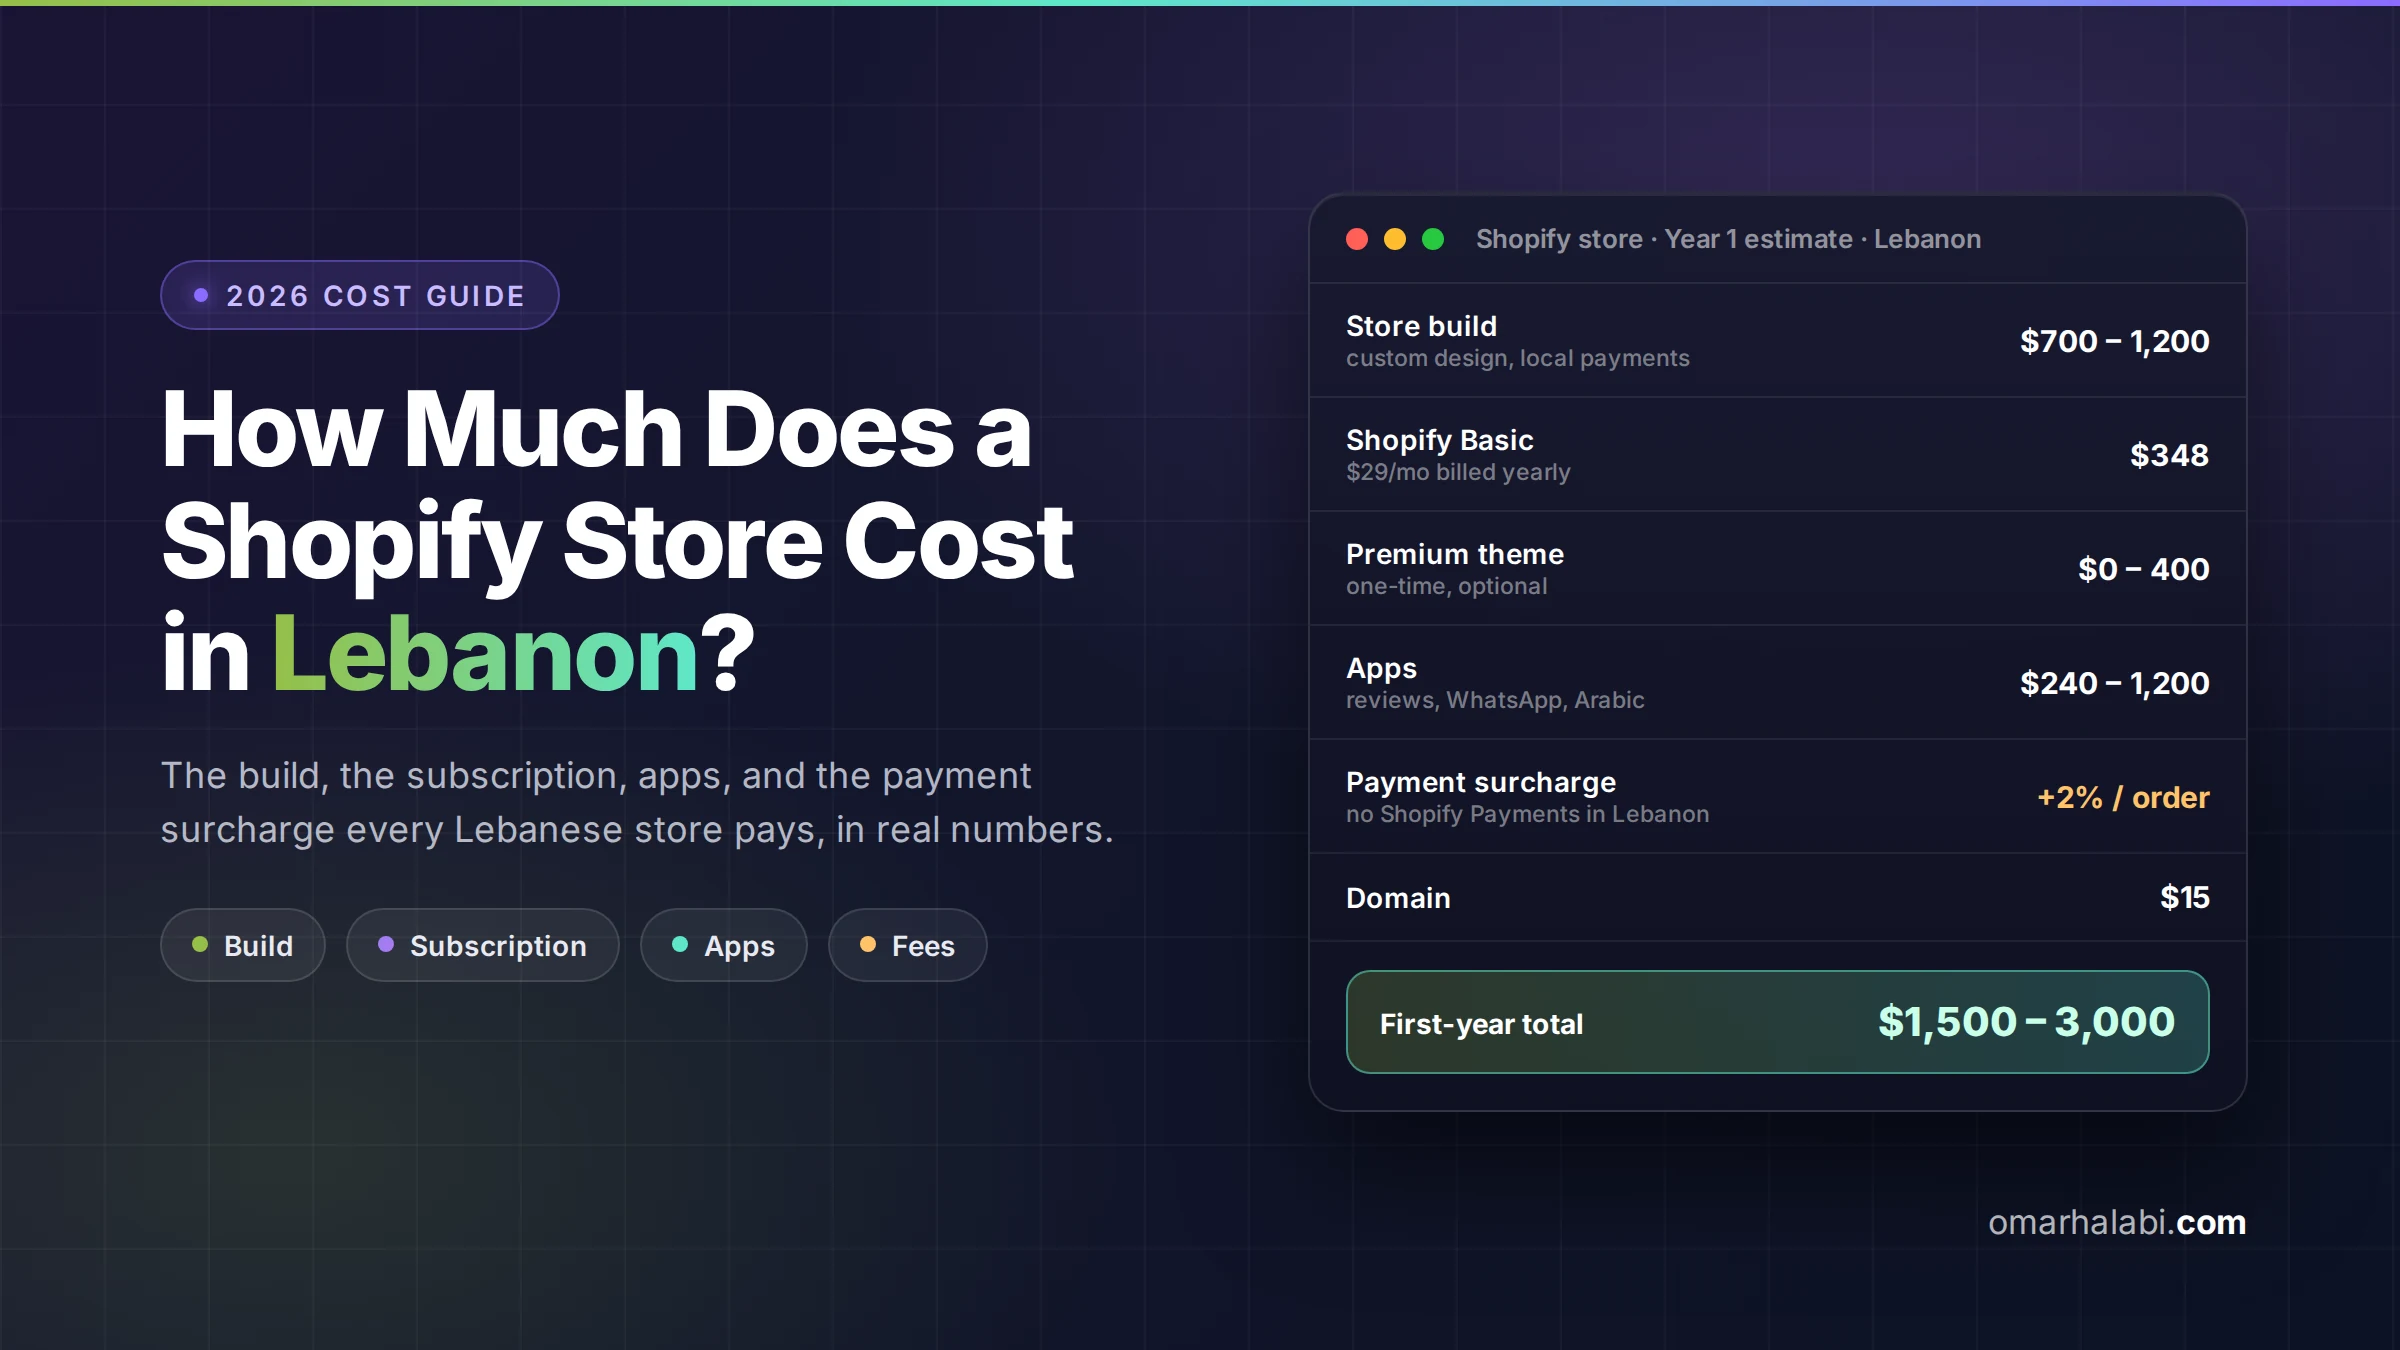Click the red window dot

1357,239
